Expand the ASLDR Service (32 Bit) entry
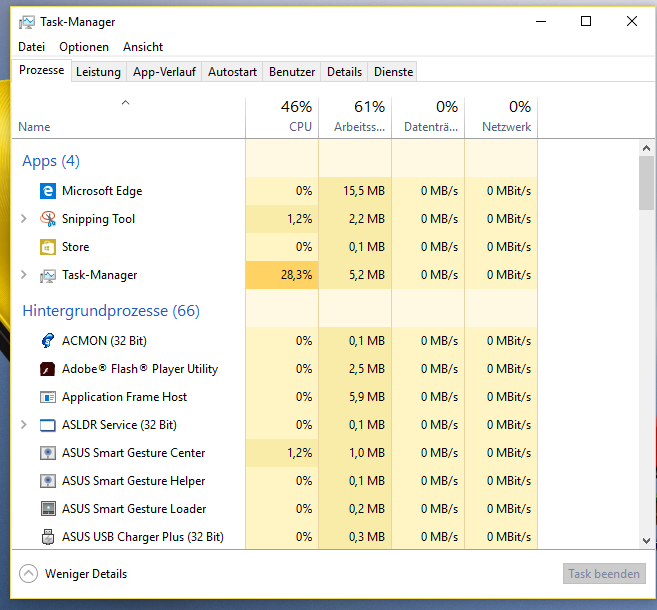Screen dimensions: 657x610 coord(24,425)
